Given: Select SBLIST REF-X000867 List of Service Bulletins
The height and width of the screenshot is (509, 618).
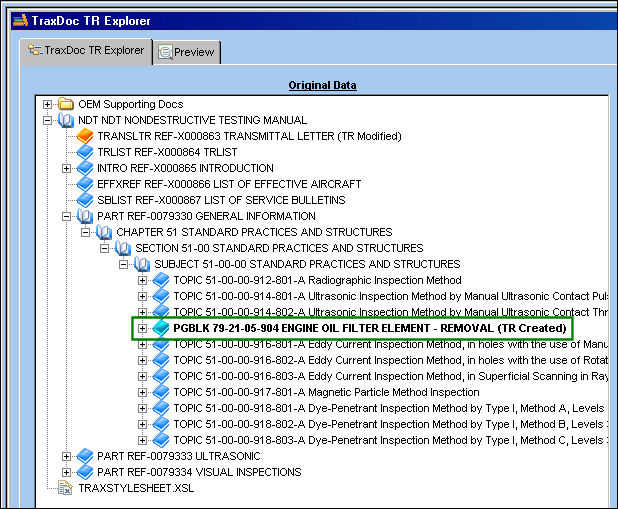Looking at the screenshot, I should (221, 200).
